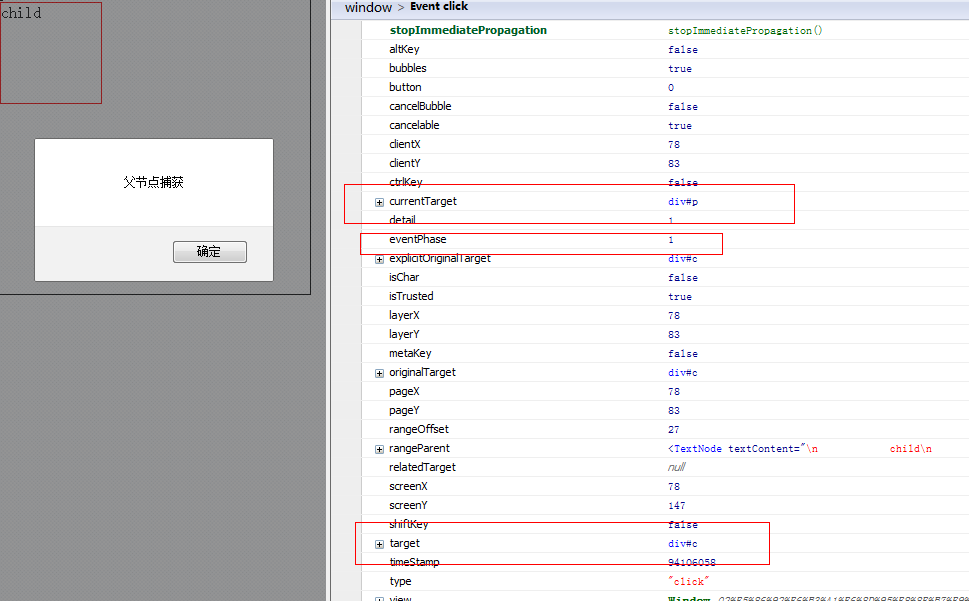This screenshot has height=601, width=969.
Task: Click the screenY value 147
Action: (677, 506)
